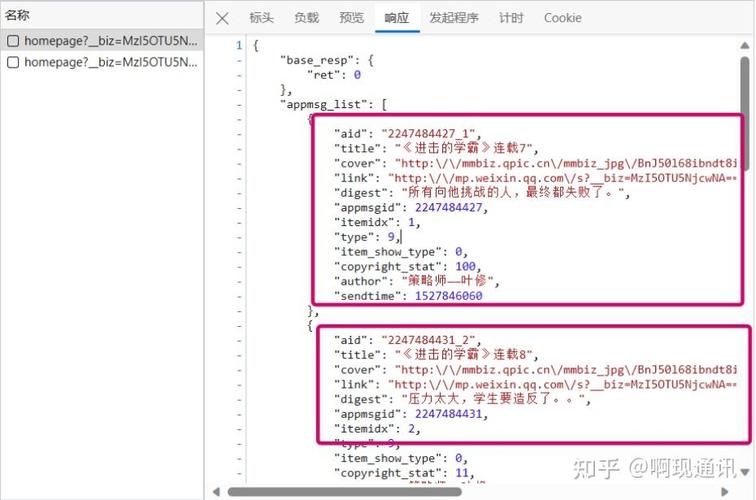Click the vertical scrollbar down arrow

745,472
